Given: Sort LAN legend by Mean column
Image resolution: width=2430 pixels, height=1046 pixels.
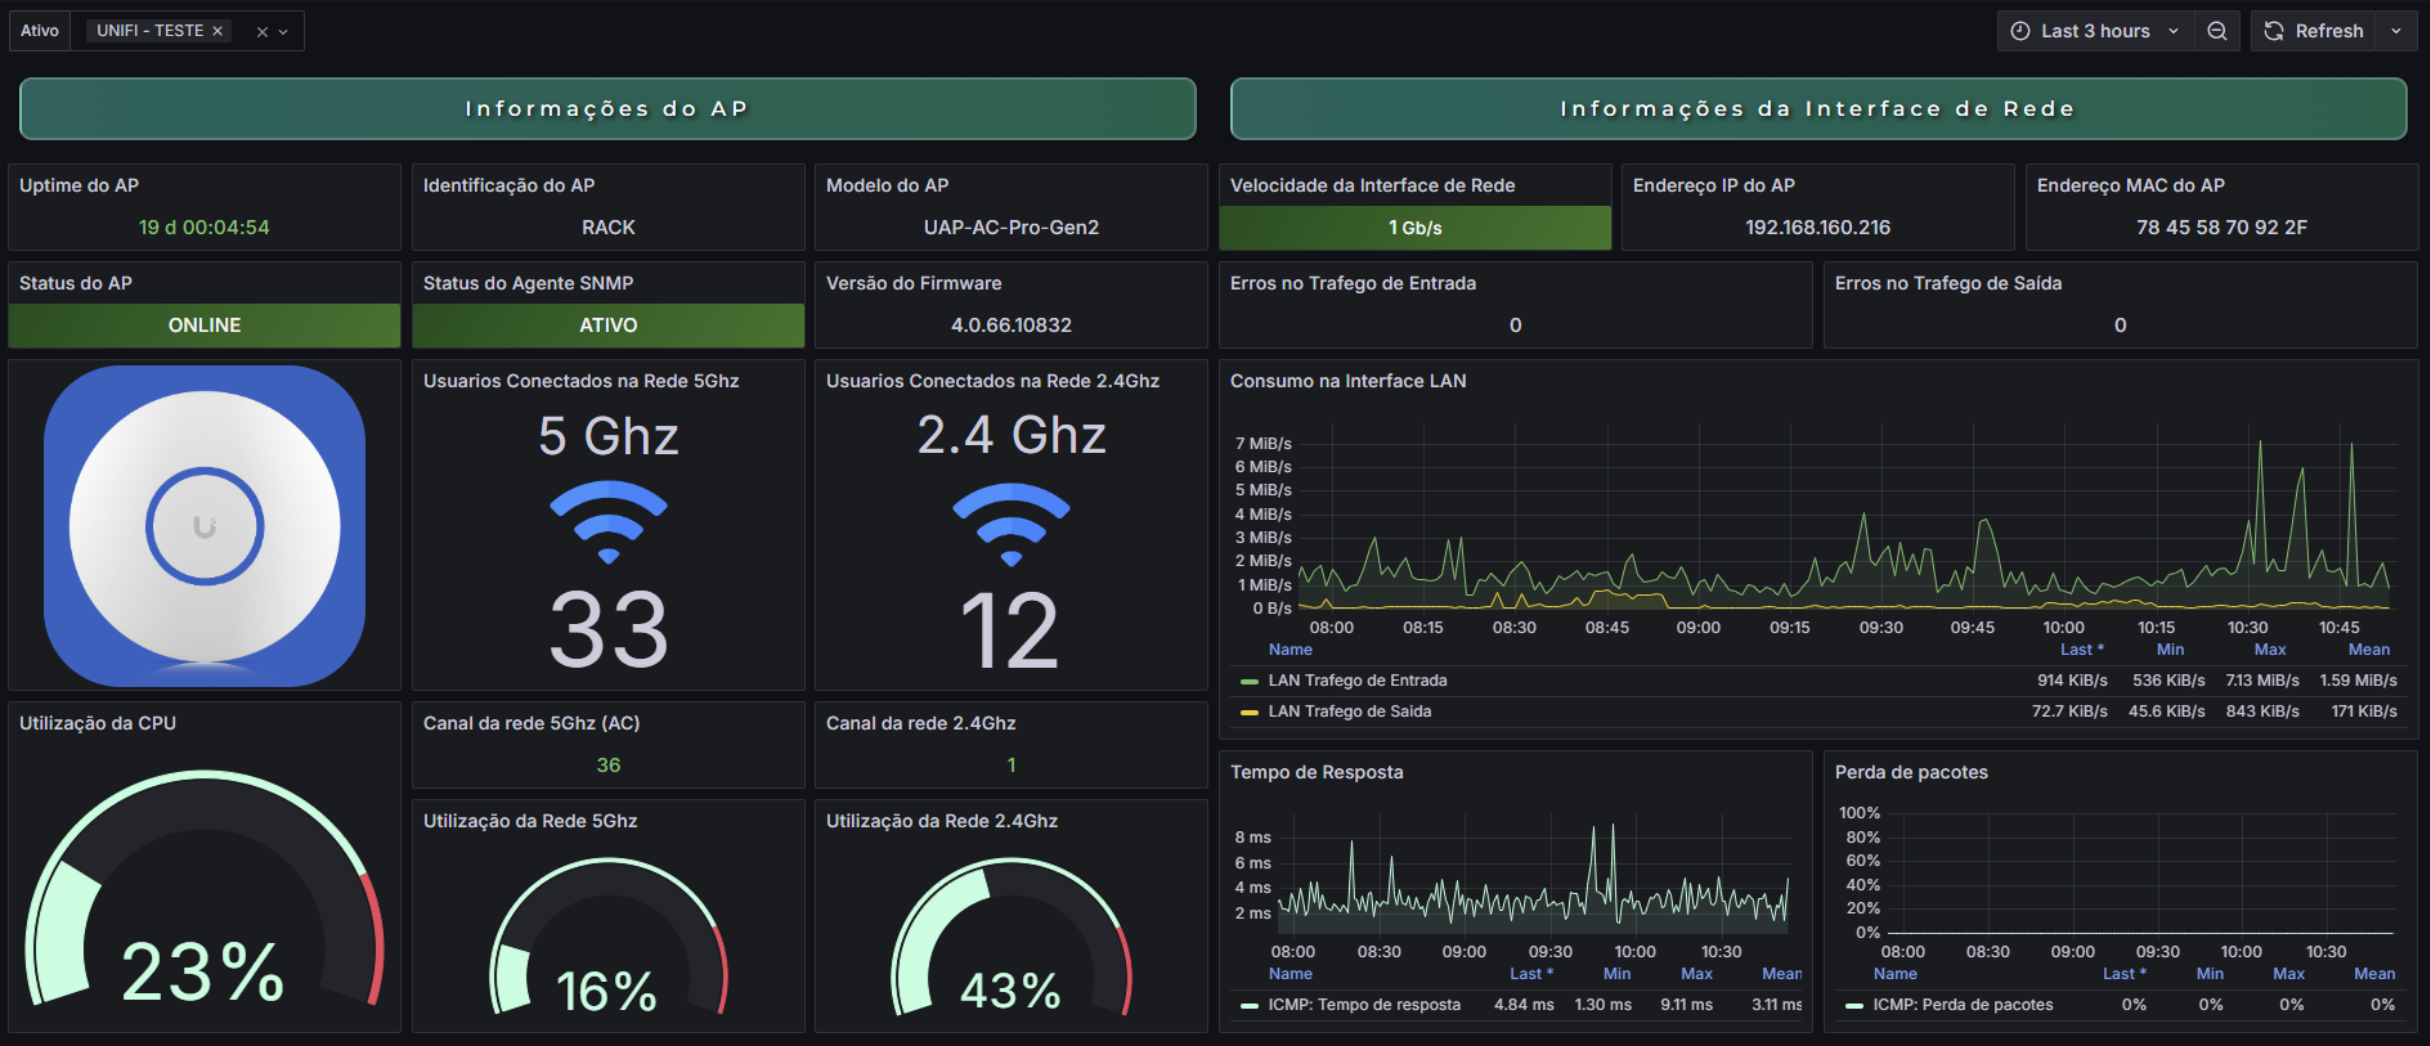Looking at the screenshot, I should point(2369,650).
